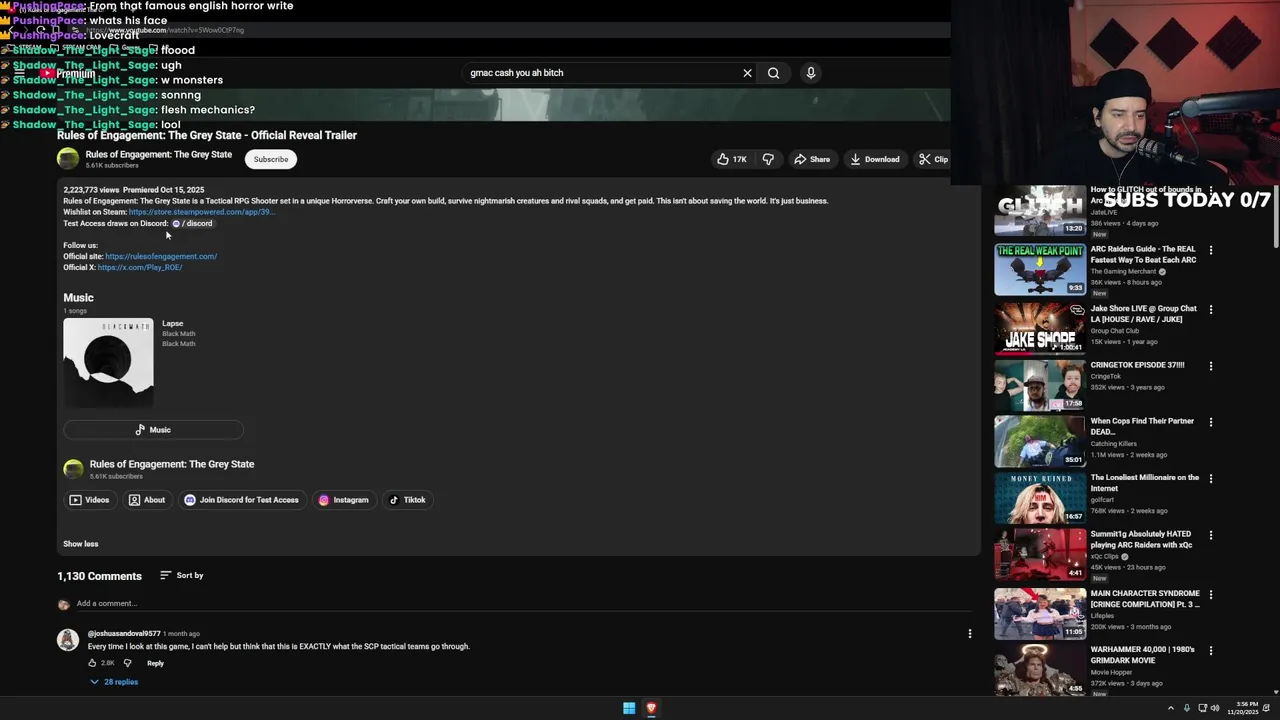Open How to GLITCH video thumbnail

(1040, 210)
